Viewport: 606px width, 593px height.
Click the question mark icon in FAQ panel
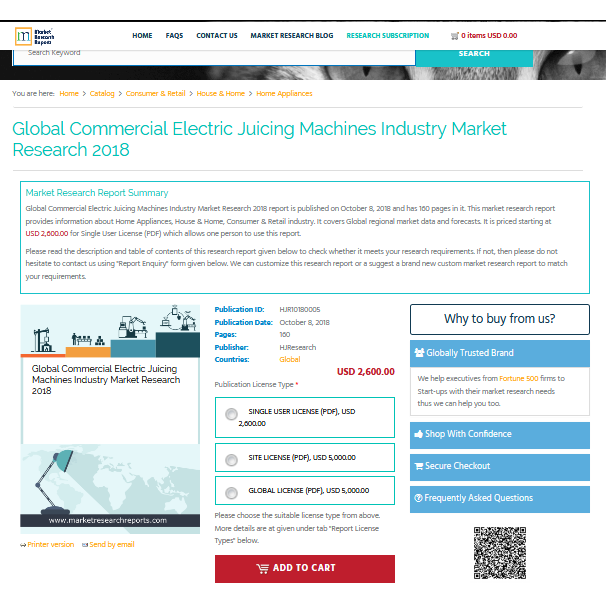click(418, 498)
